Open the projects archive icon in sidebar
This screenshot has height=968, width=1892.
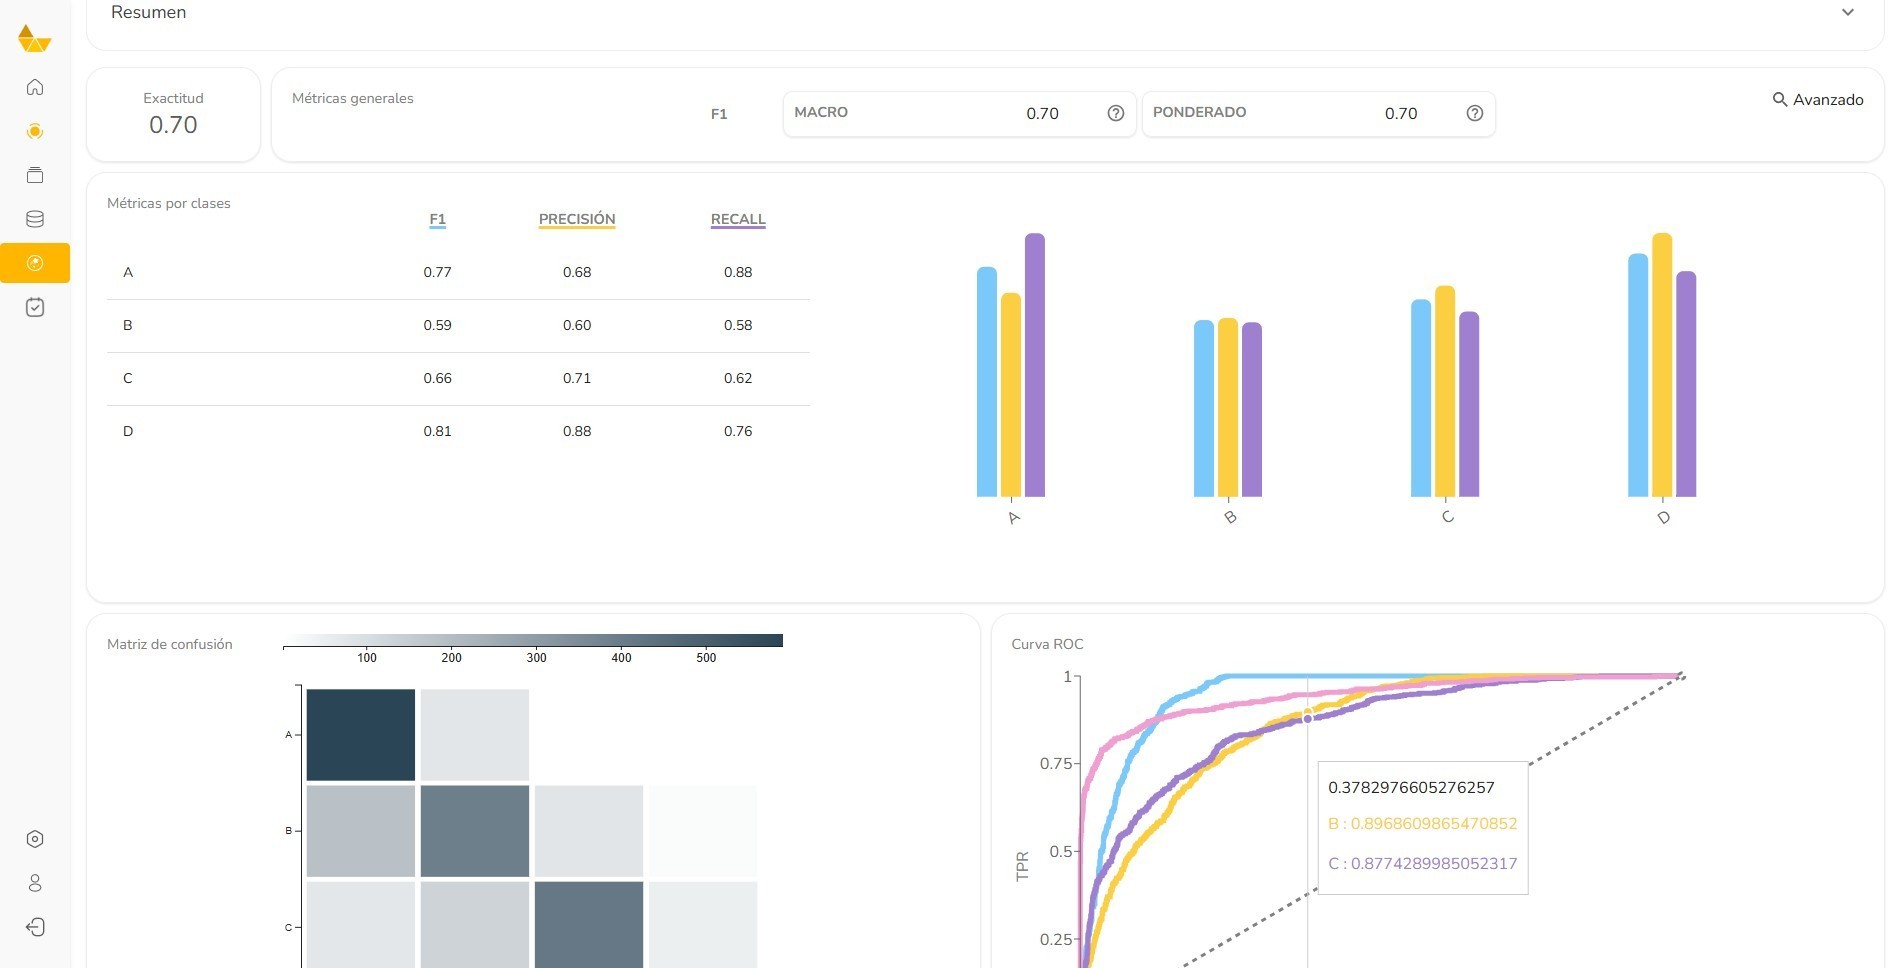click(35, 175)
